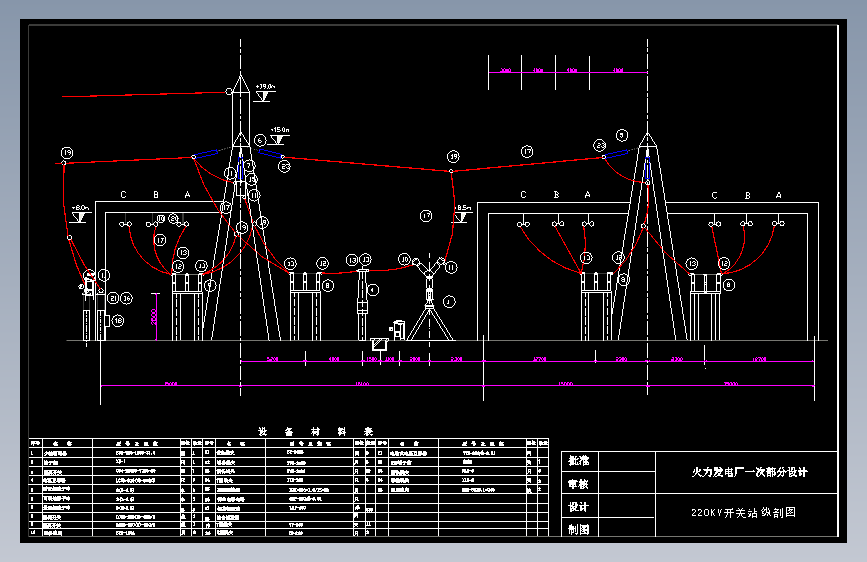Image resolution: width=867 pixels, height=562 pixels.
Task: Click callout bubble number 6
Action: [x=260, y=140]
